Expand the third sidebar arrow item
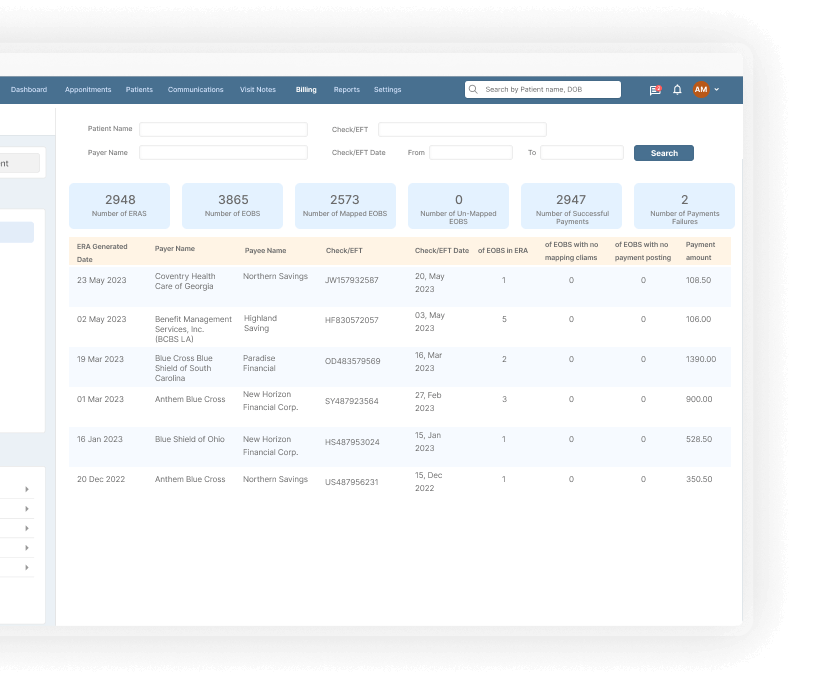 tap(27, 528)
